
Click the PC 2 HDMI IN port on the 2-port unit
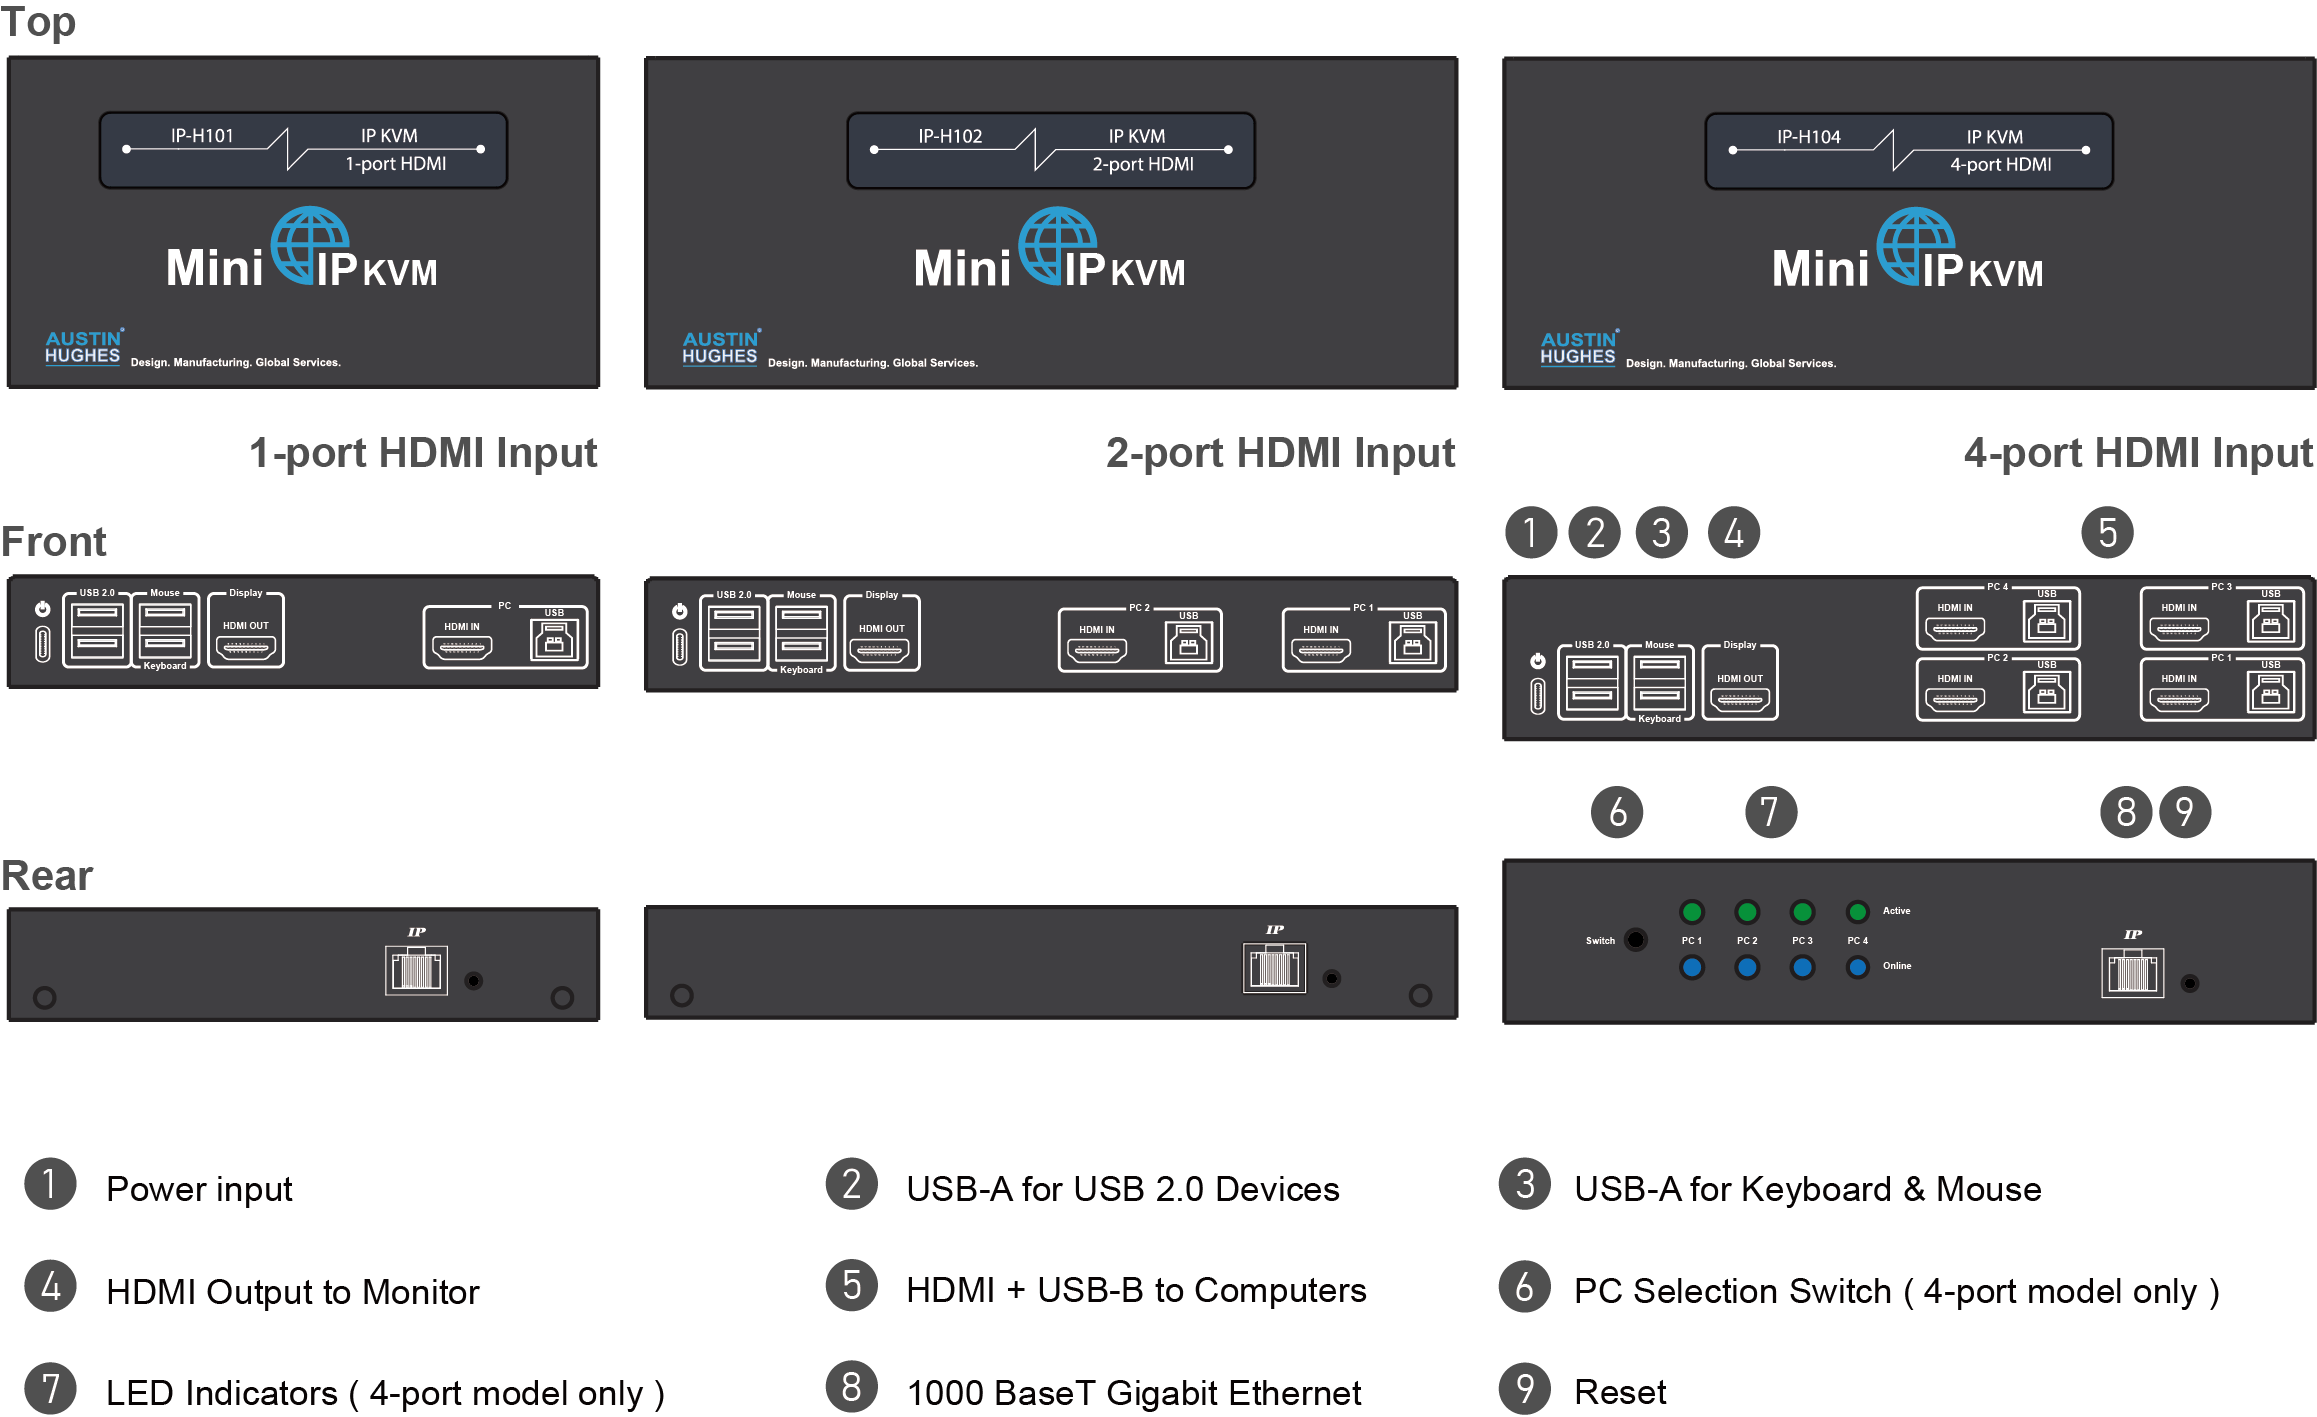coord(1097,651)
